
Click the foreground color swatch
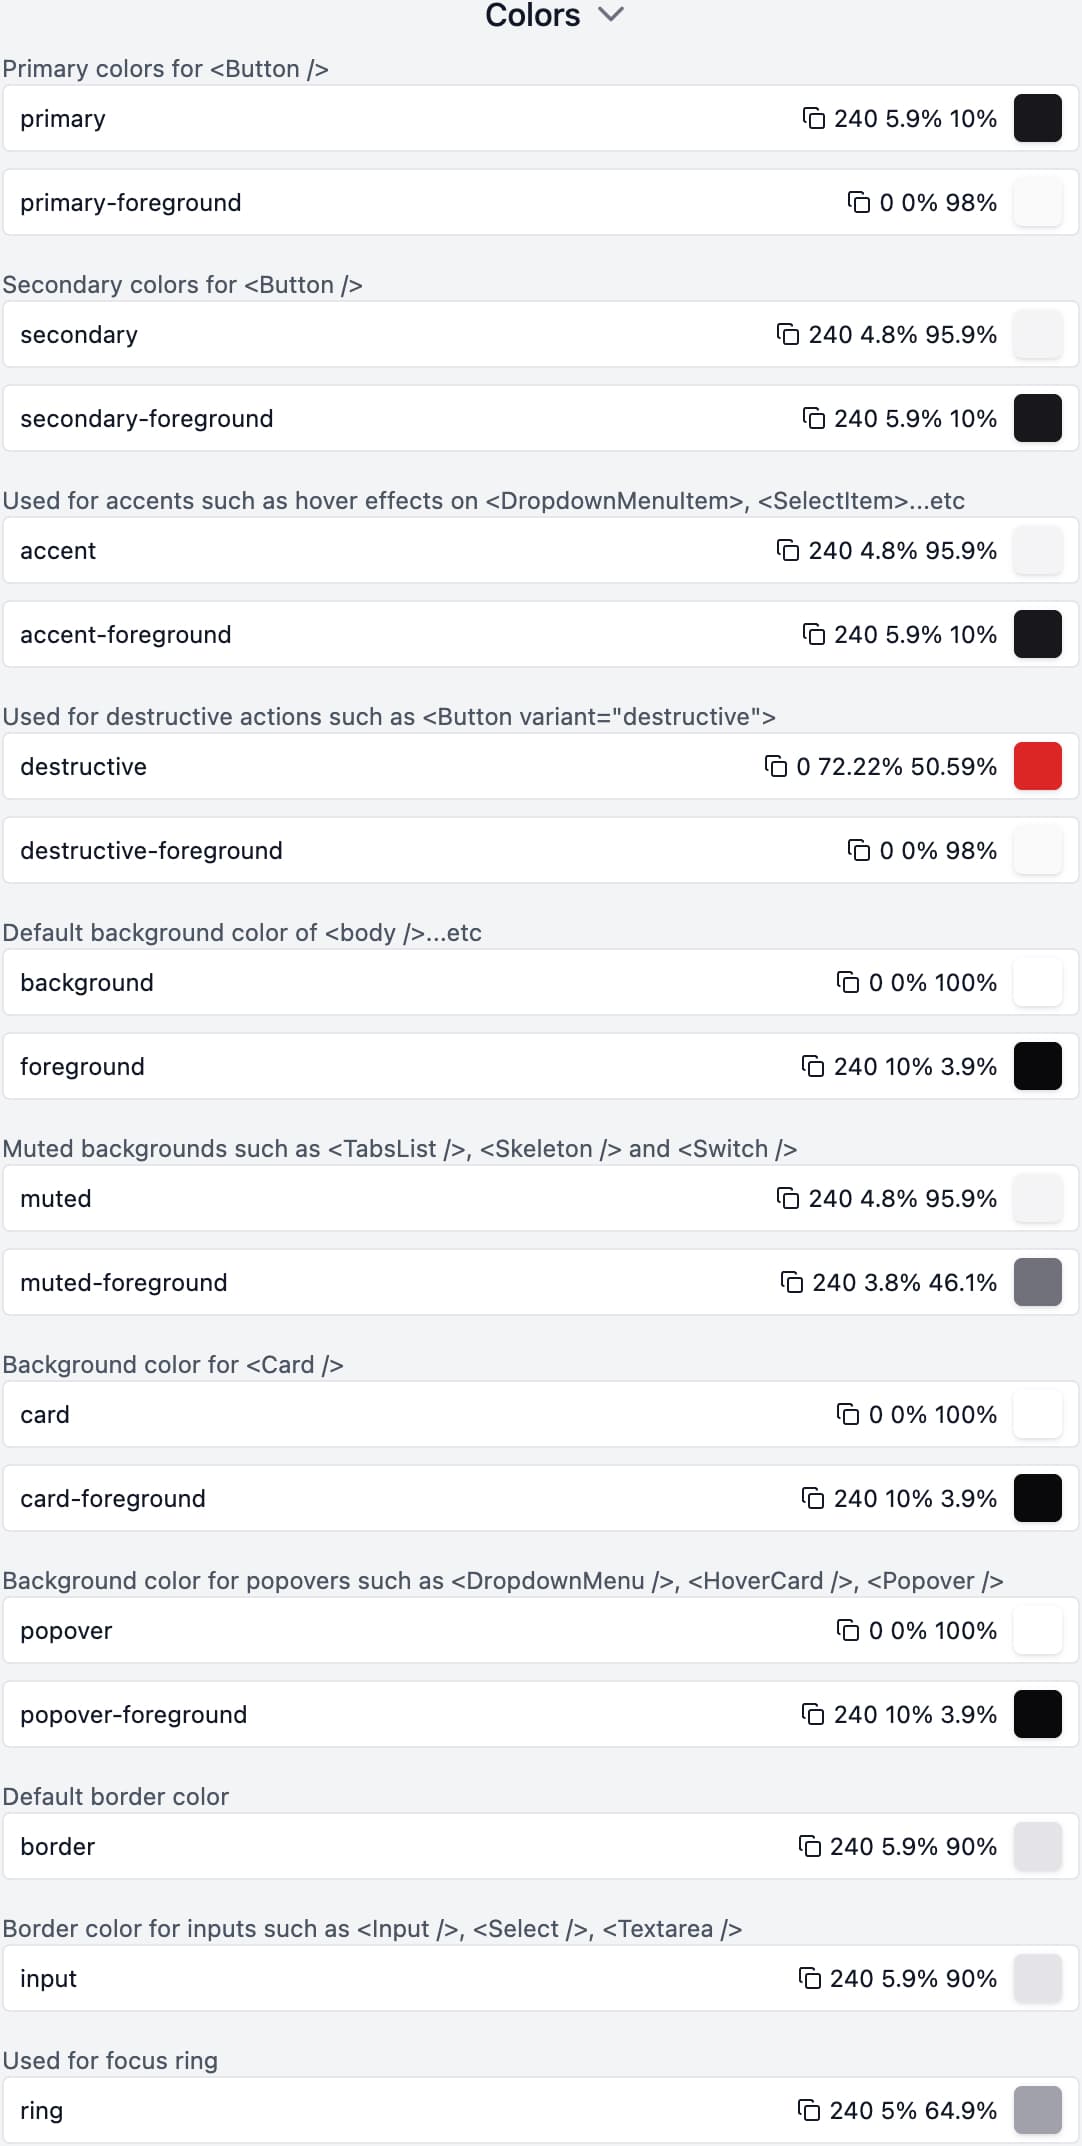click(1037, 1067)
